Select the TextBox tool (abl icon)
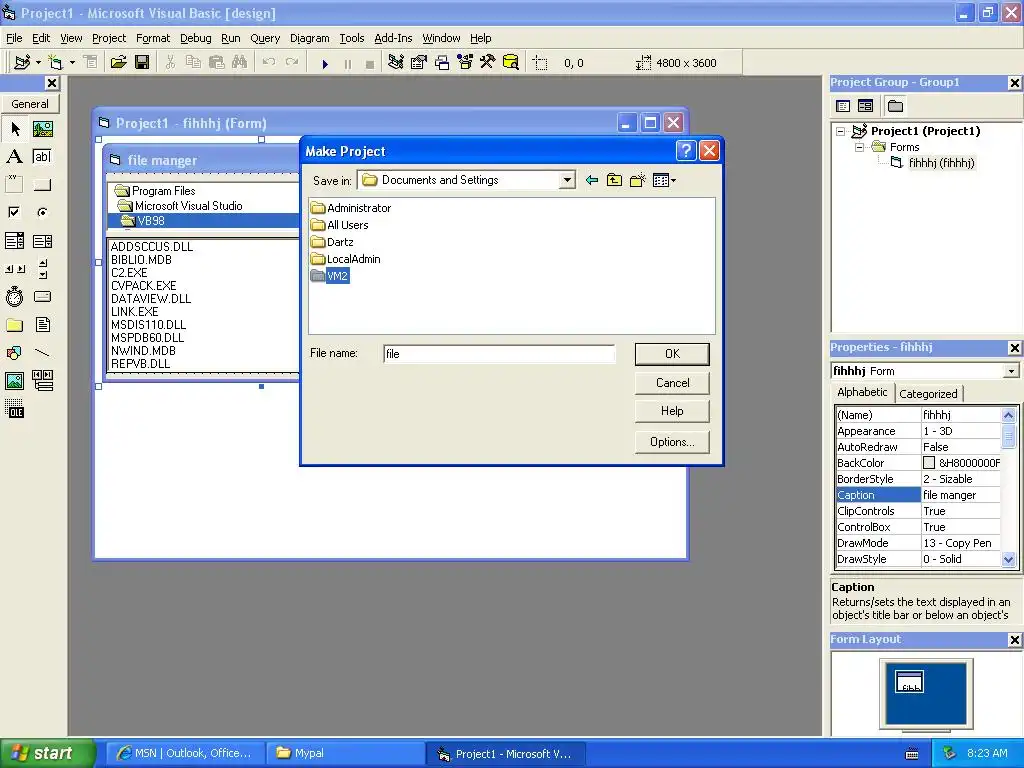 (x=42, y=156)
